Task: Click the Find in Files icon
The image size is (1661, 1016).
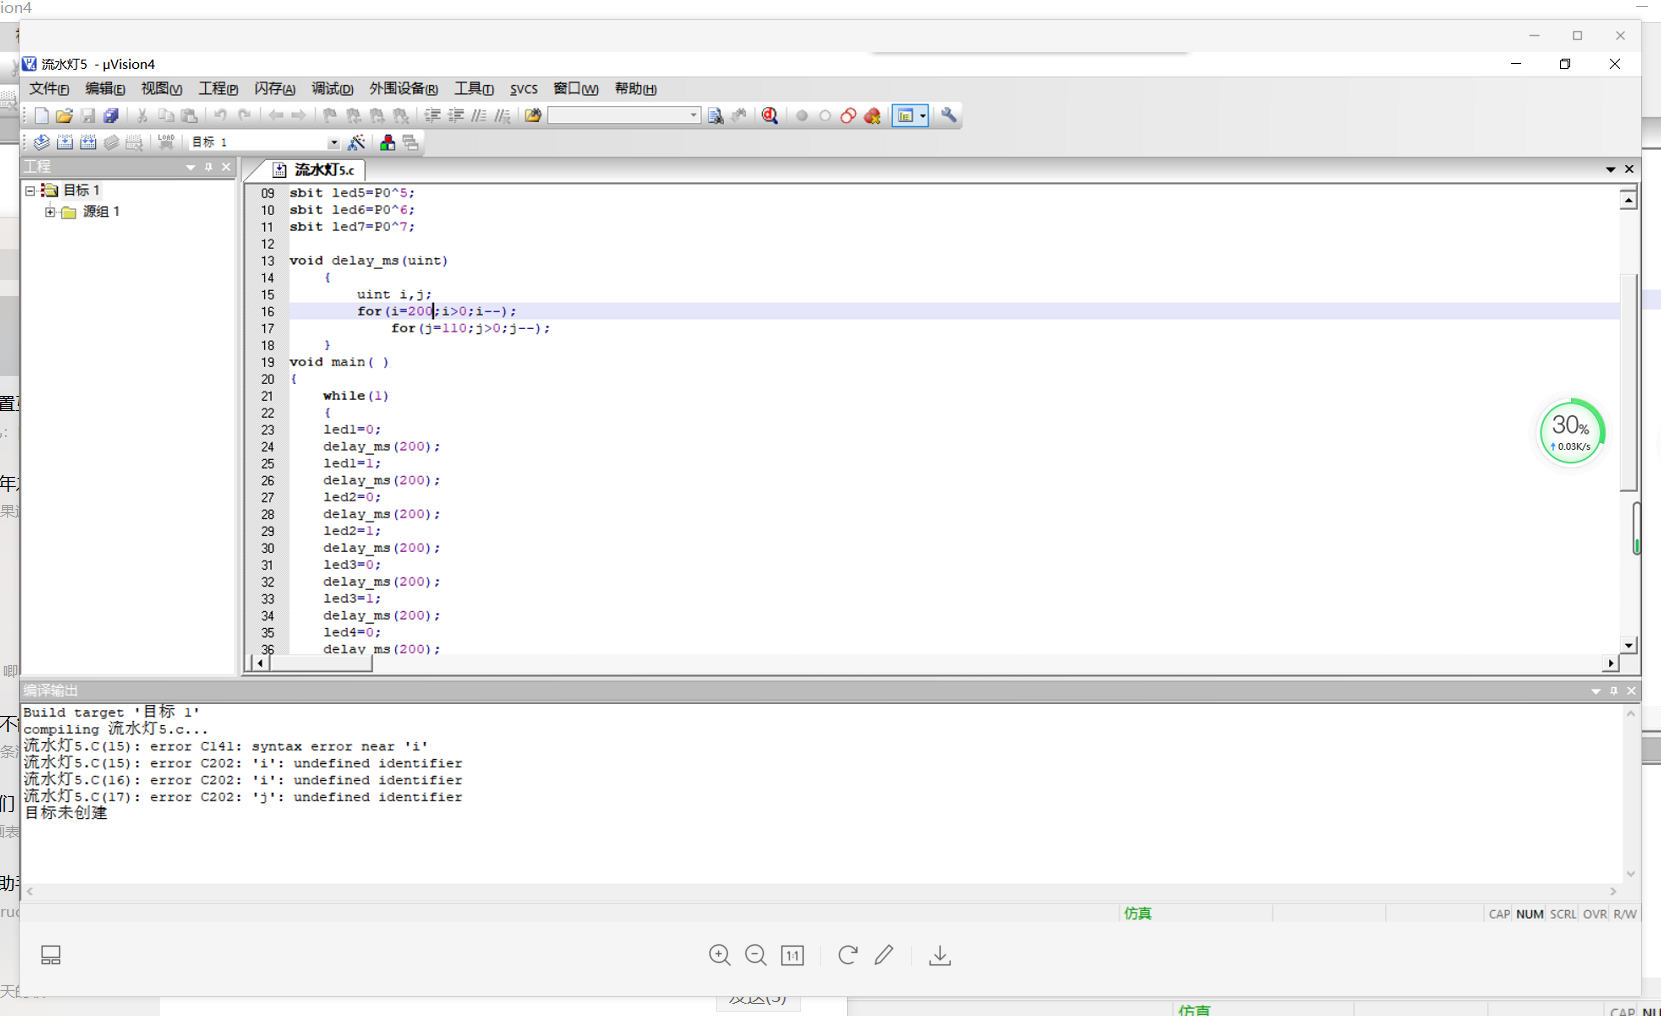Action: pyautogui.click(x=533, y=116)
